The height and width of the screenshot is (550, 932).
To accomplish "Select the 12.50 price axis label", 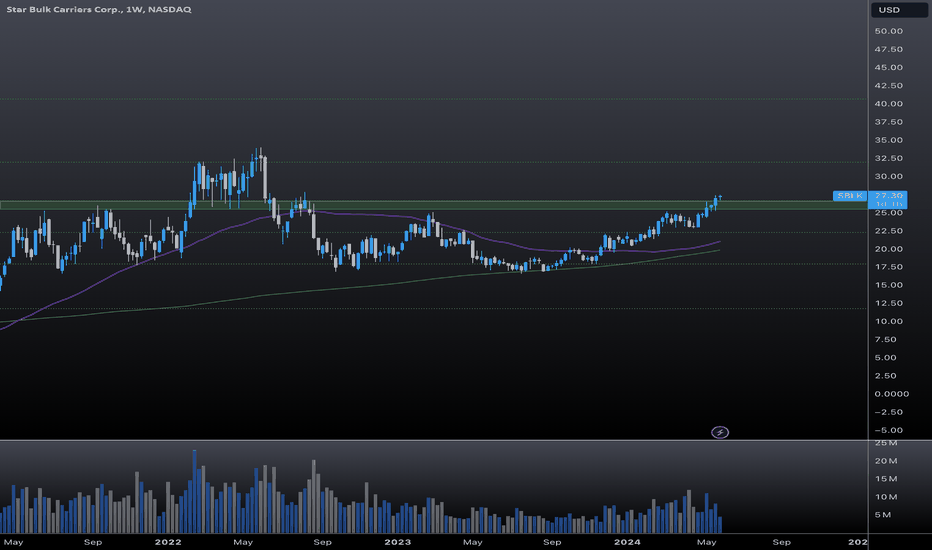I will pos(888,303).
